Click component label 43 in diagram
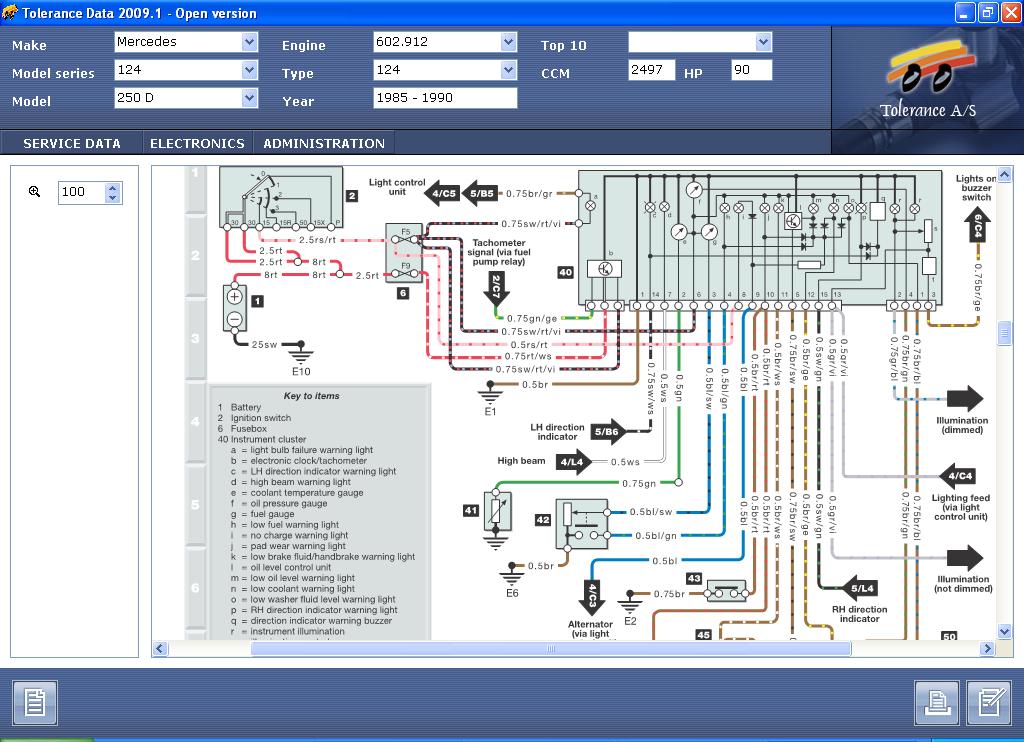Viewport: 1024px width, 742px height. [x=694, y=579]
